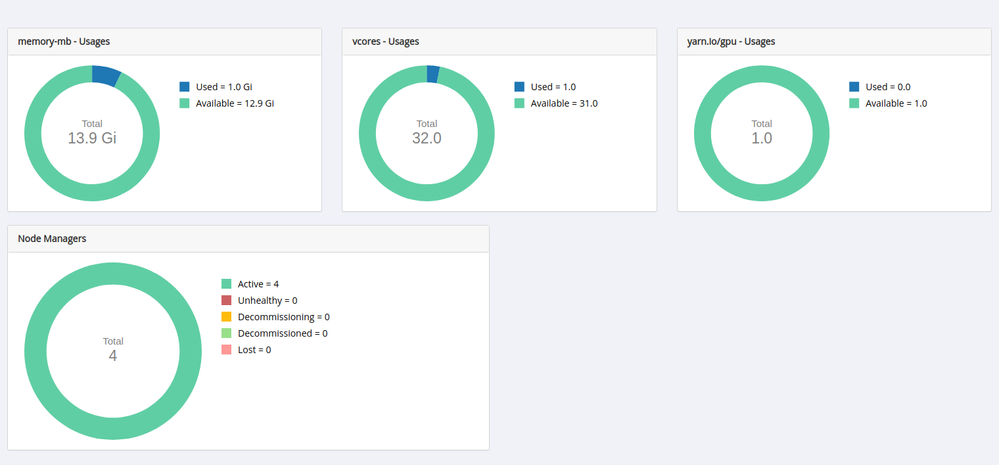
Task: Click the 'Node Managers' panel header
Action: [248, 239]
